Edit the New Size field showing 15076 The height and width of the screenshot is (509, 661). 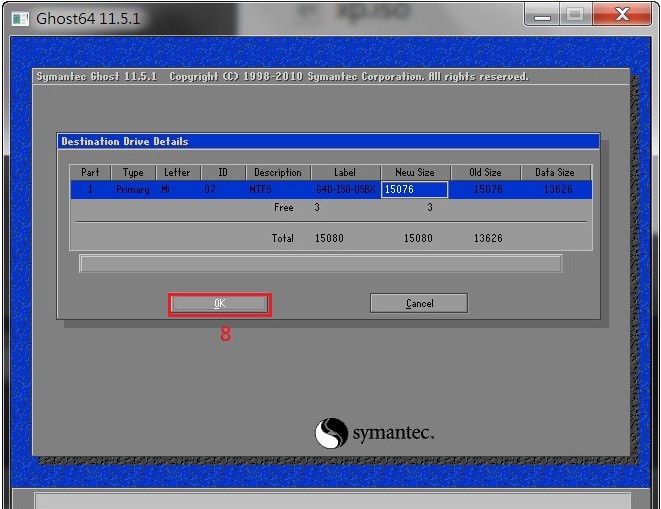[414, 189]
